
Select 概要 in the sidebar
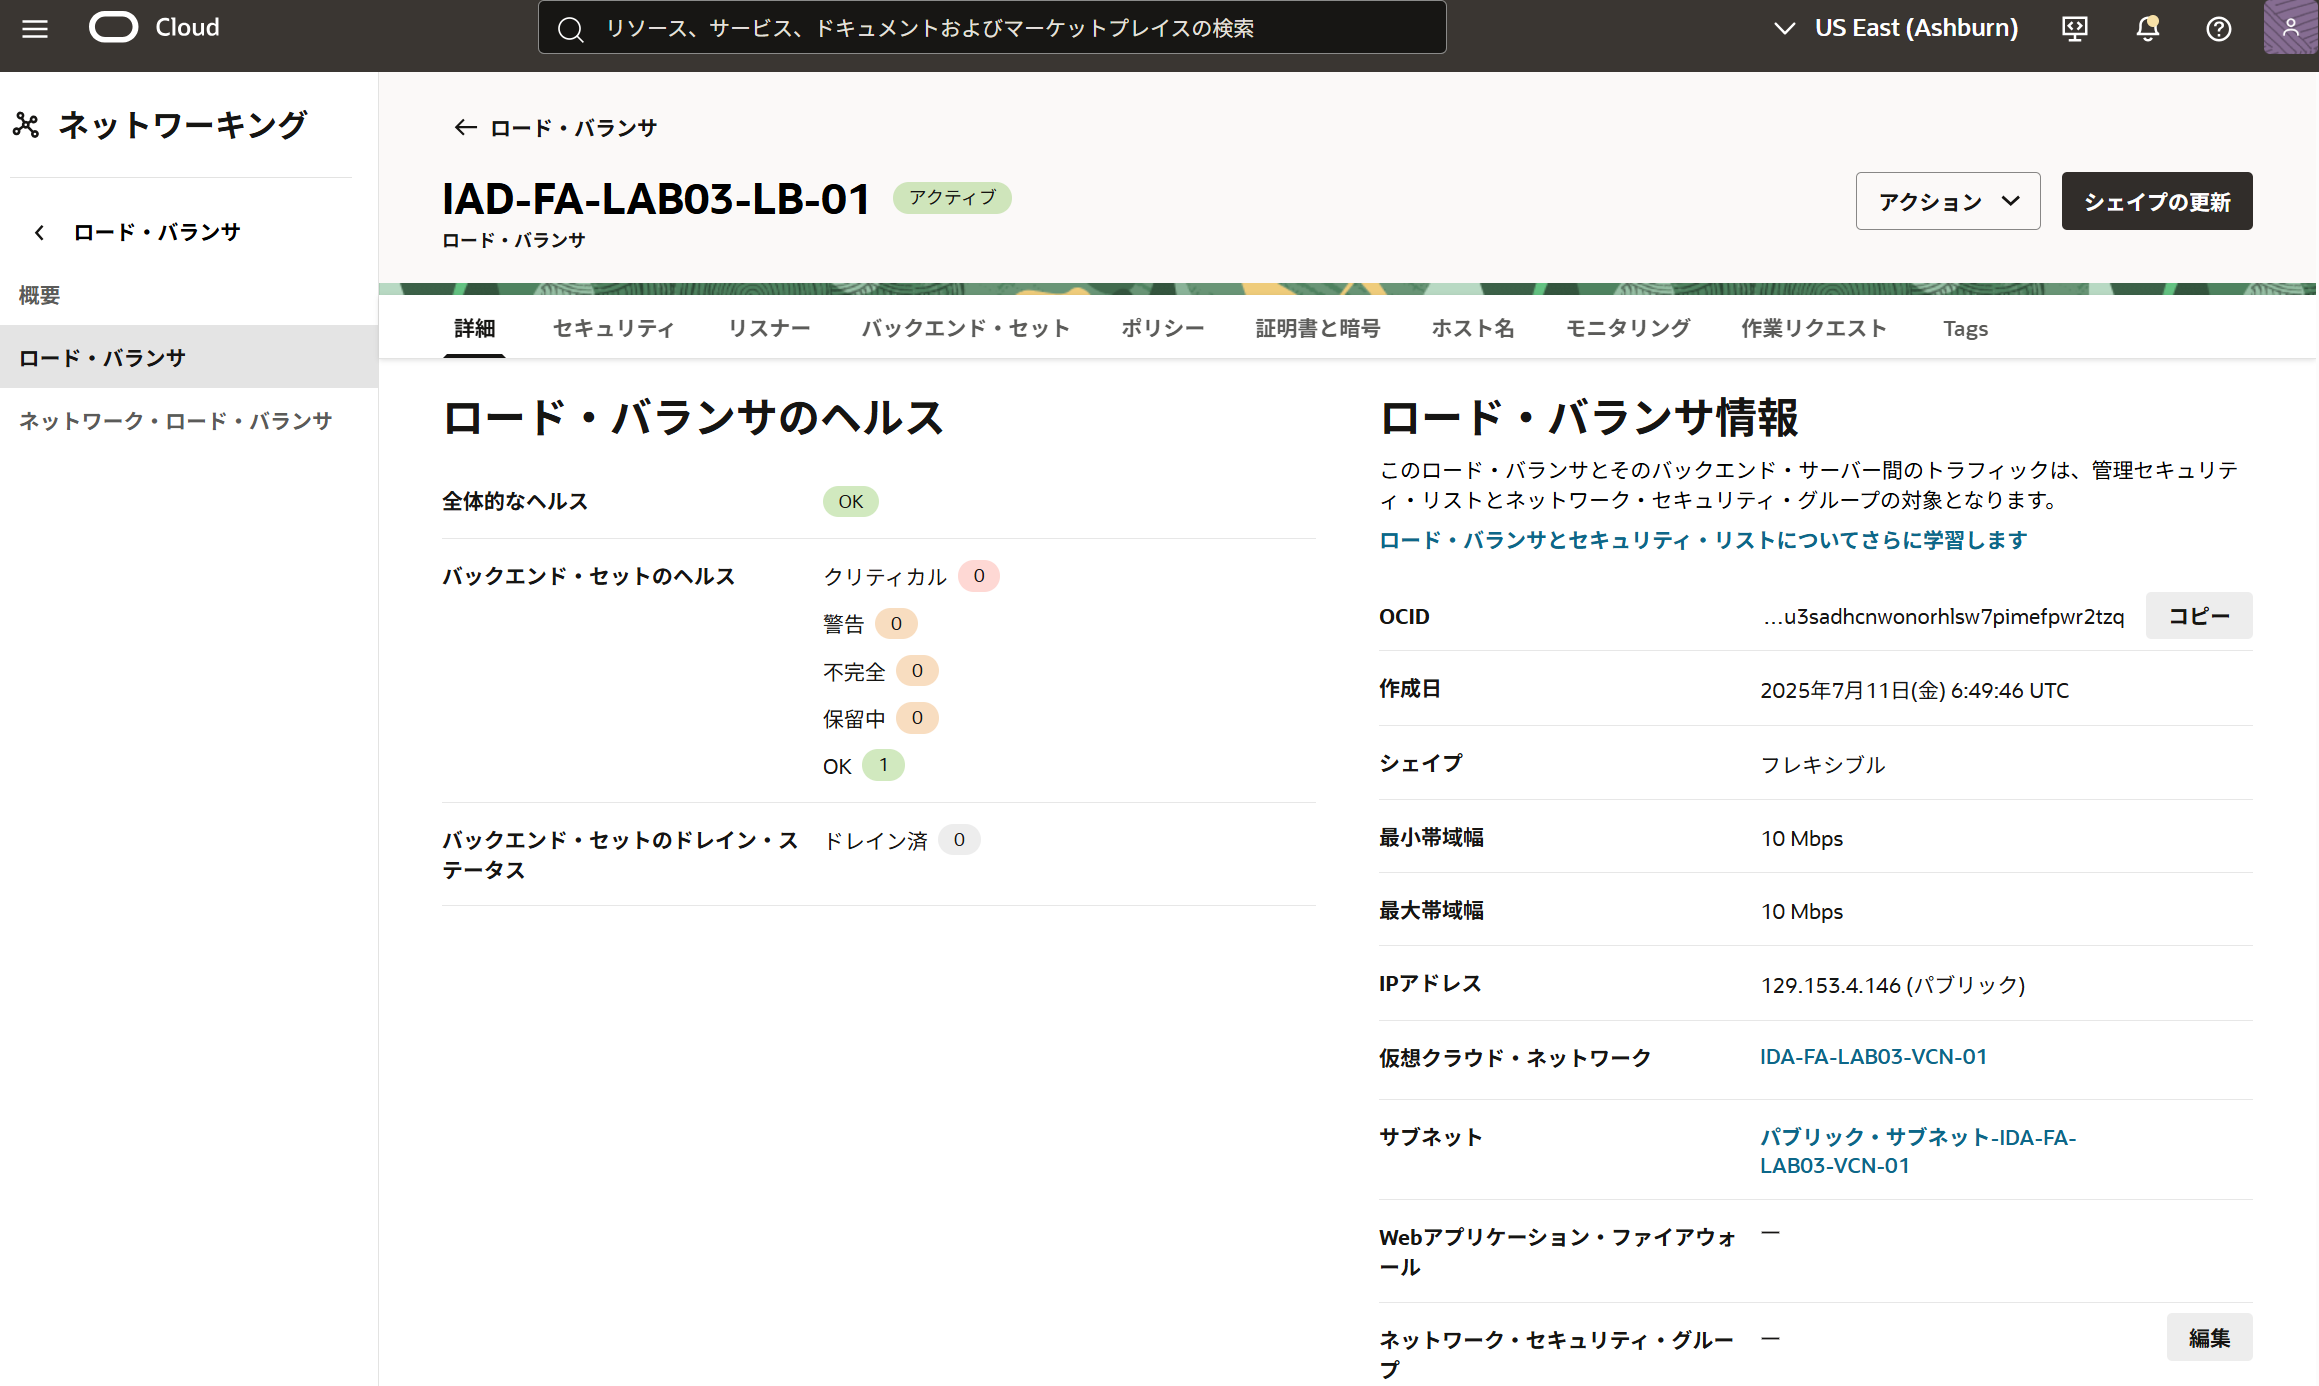[x=39, y=295]
